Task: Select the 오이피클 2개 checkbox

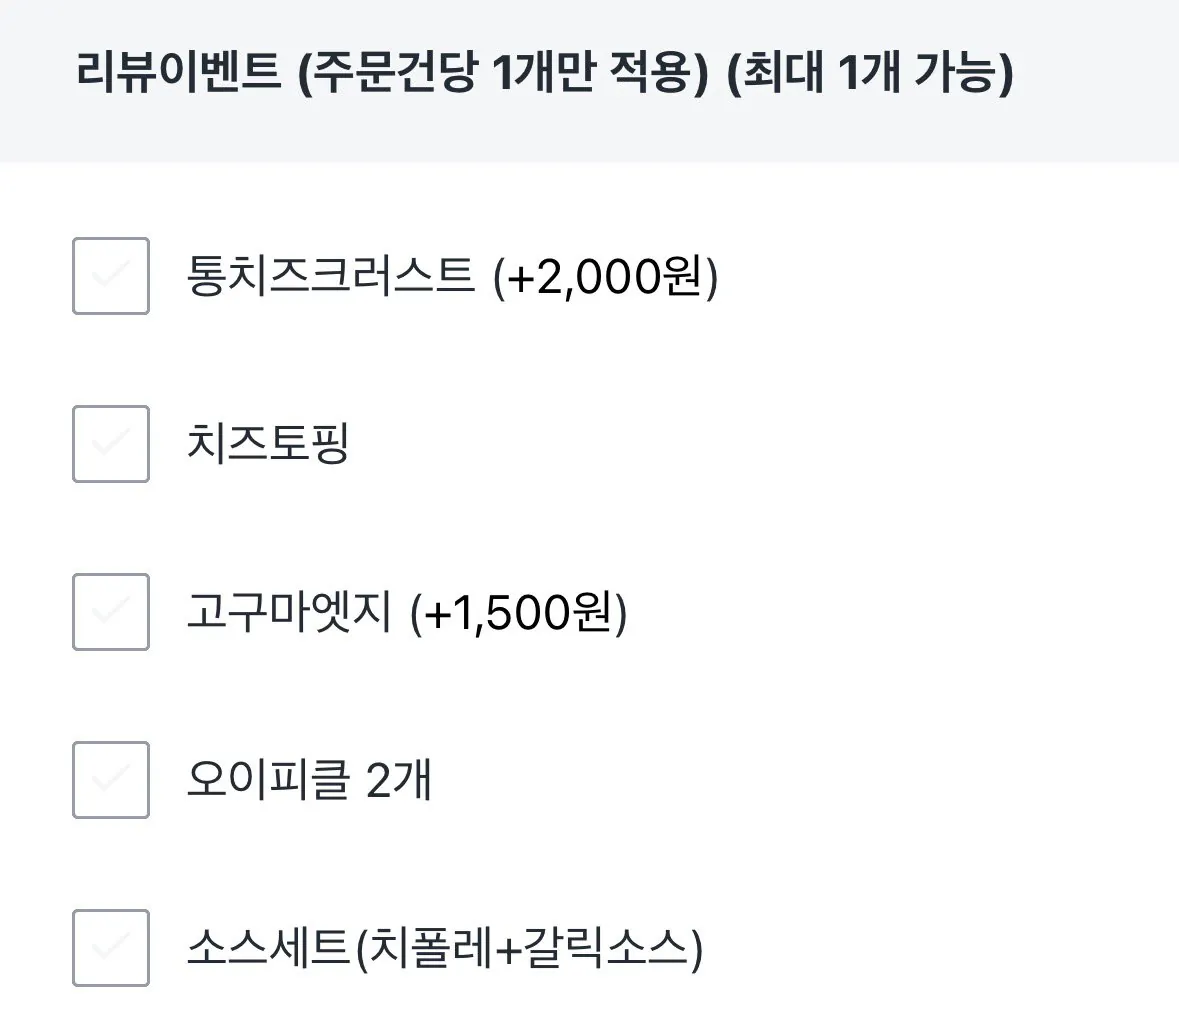Action: tap(111, 780)
